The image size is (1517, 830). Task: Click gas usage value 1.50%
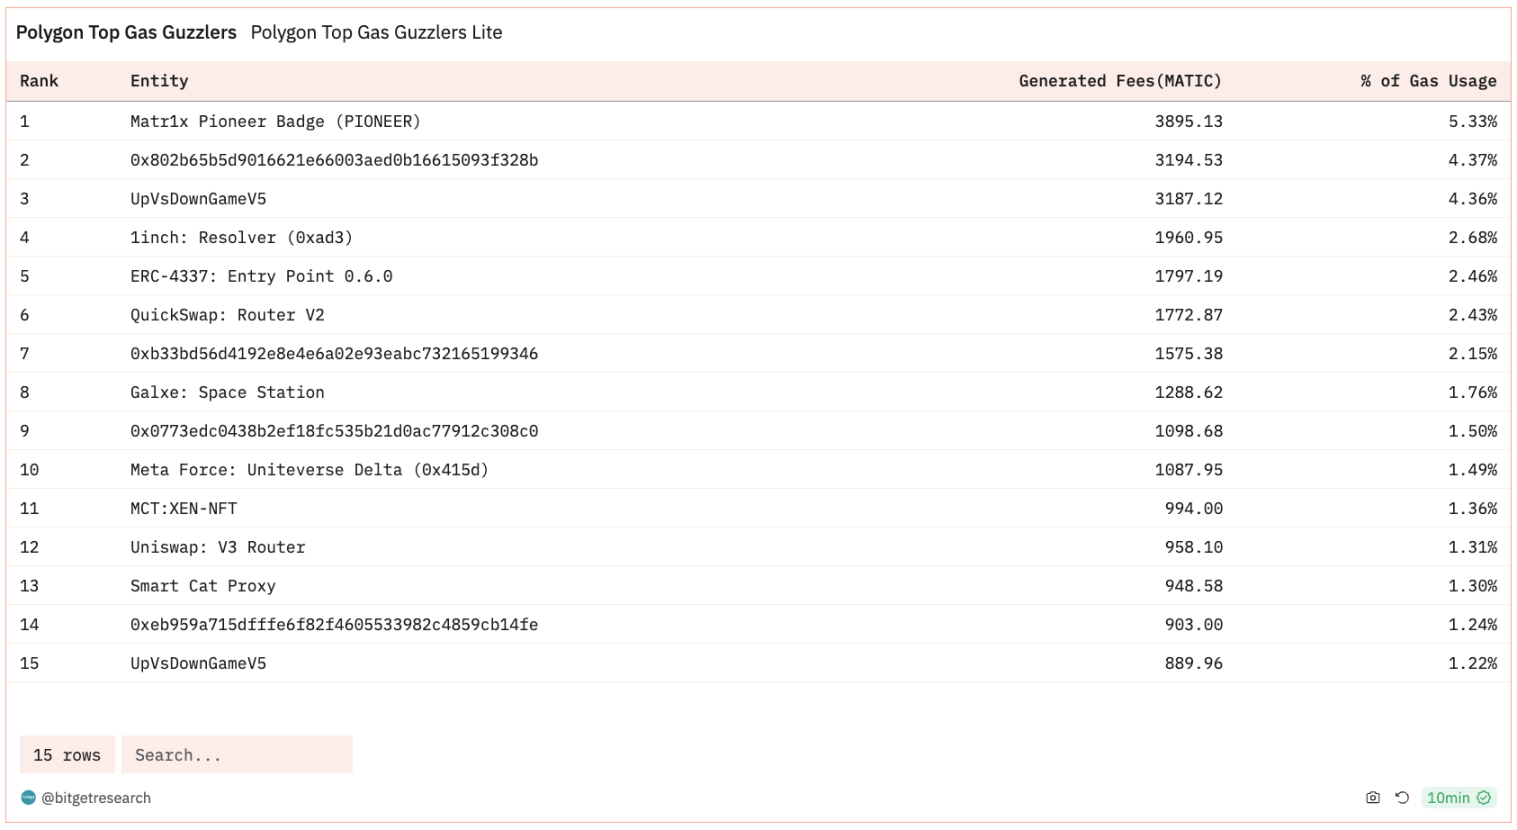[1472, 431]
